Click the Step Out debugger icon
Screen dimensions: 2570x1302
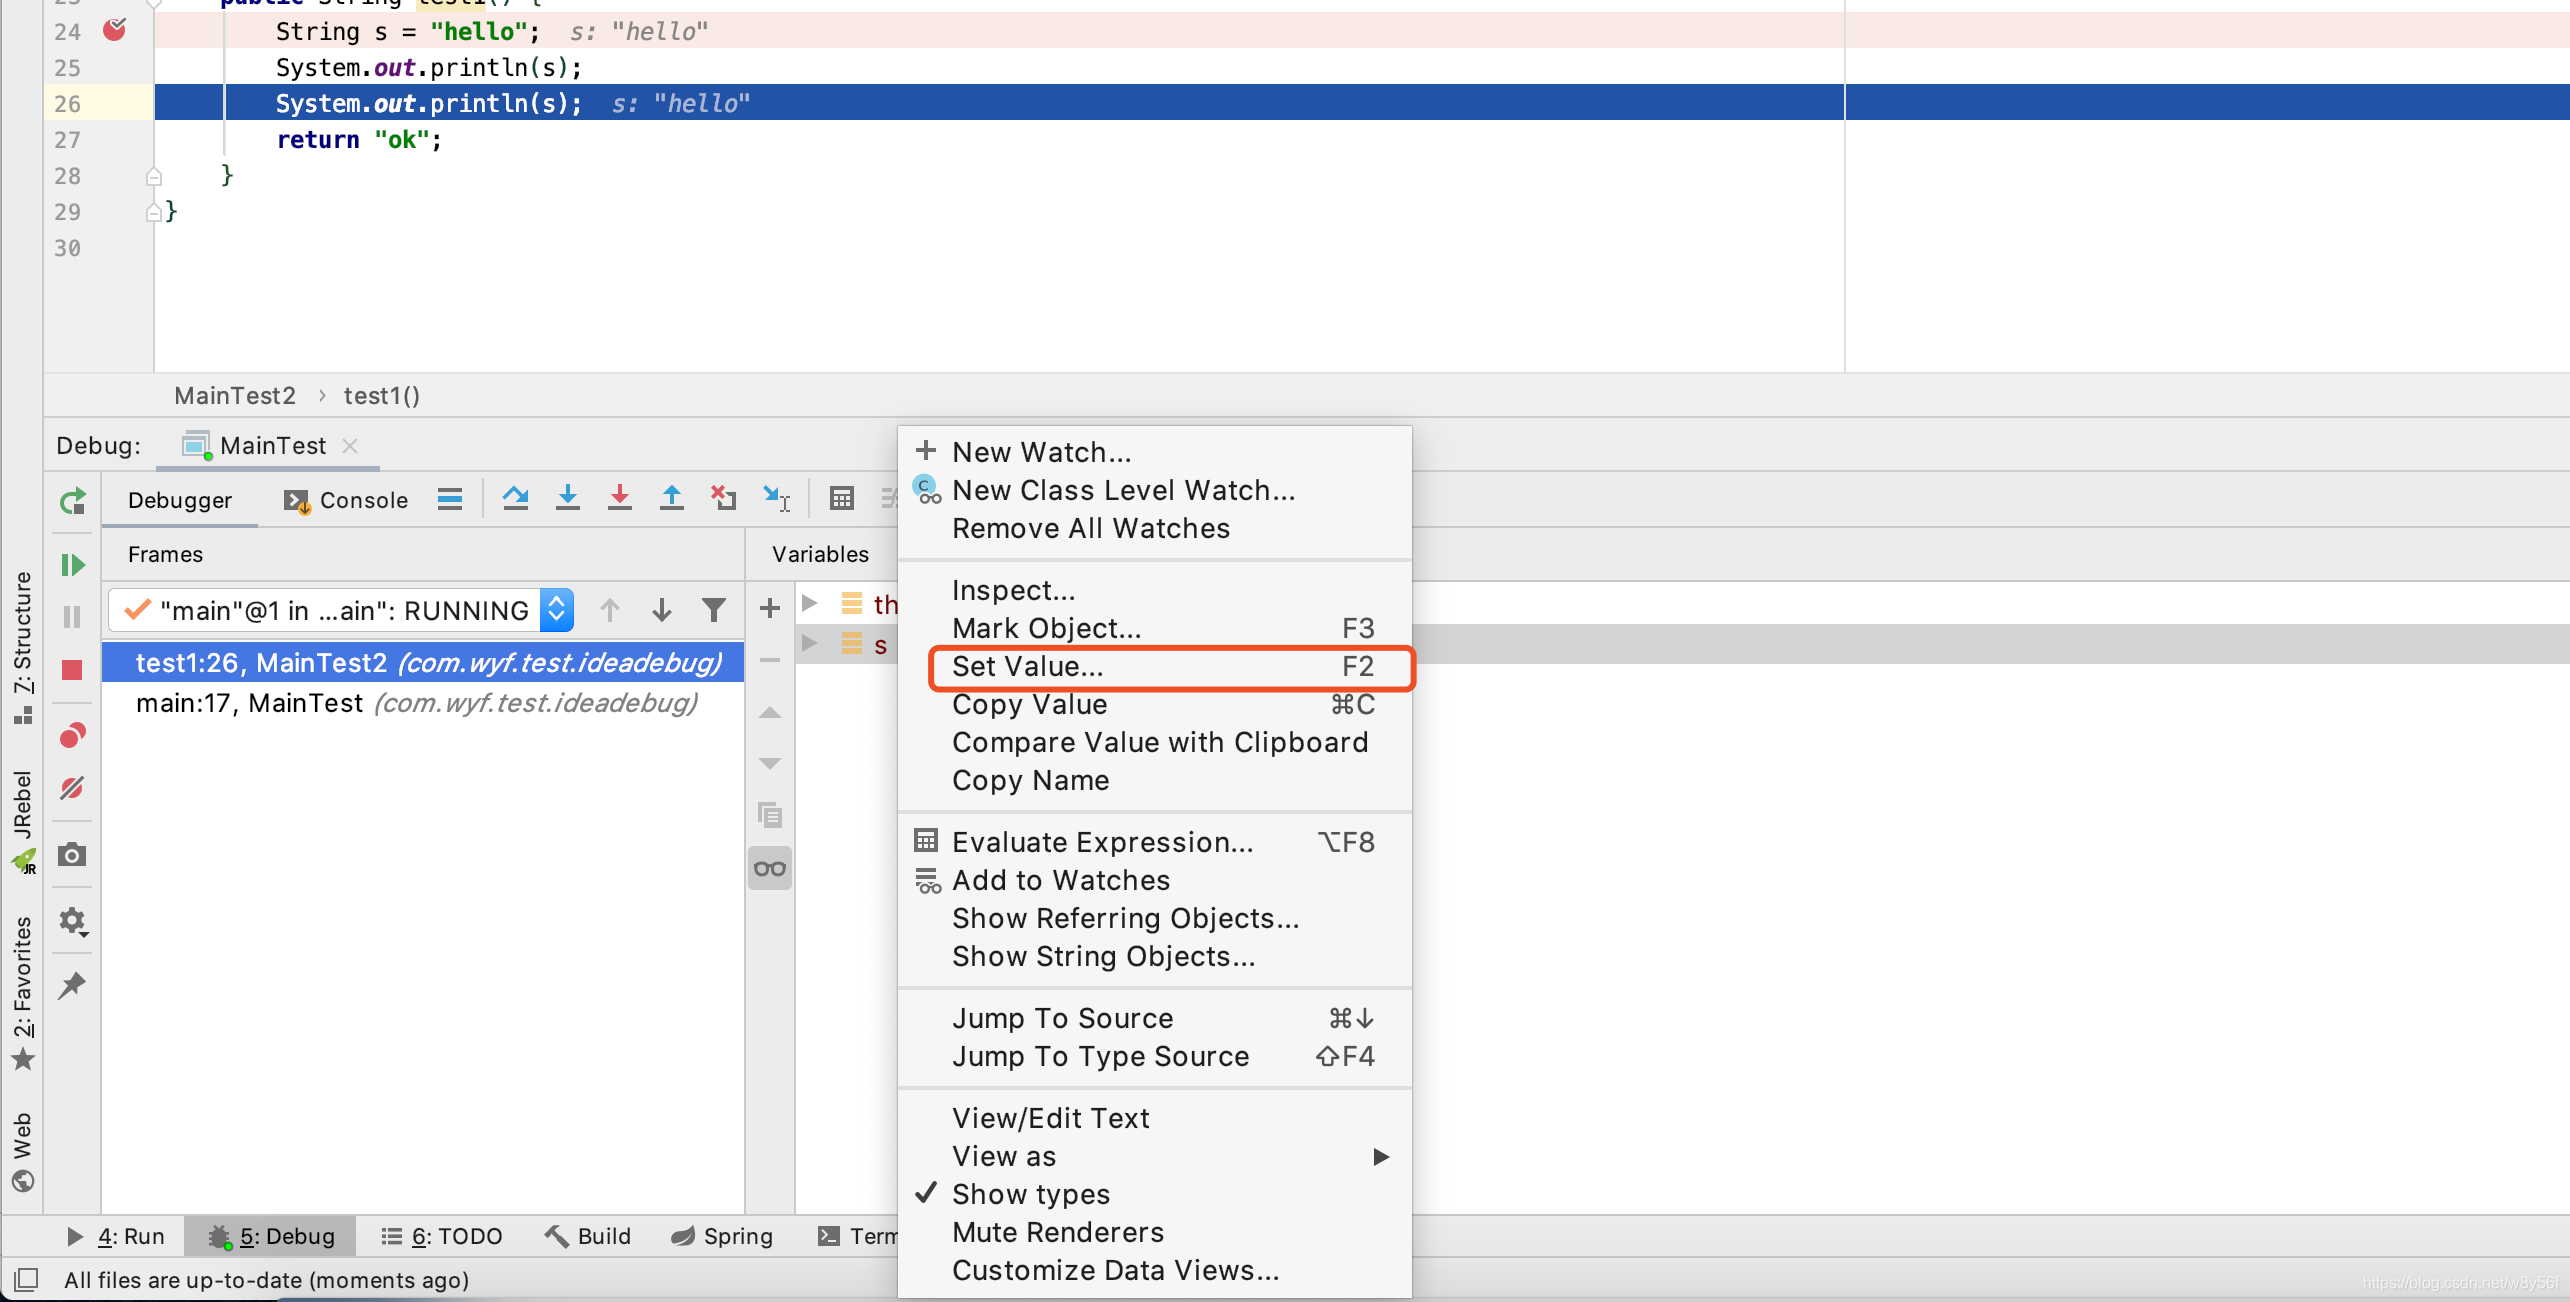(x=672, y=498)
